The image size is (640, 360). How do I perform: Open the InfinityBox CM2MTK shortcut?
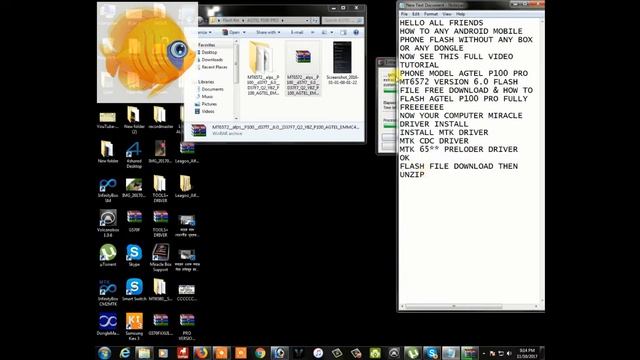point(108,292)
